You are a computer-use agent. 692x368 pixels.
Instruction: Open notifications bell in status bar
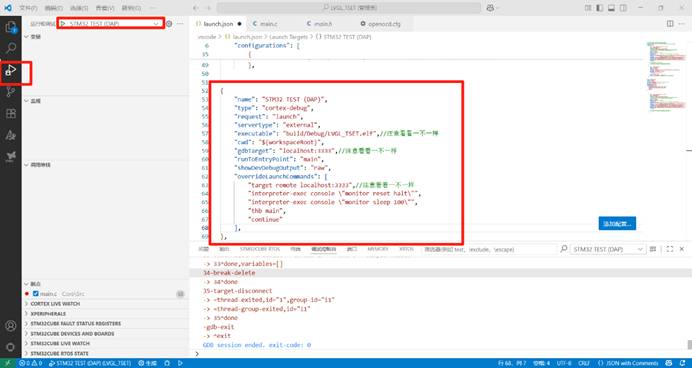[682, 363]
